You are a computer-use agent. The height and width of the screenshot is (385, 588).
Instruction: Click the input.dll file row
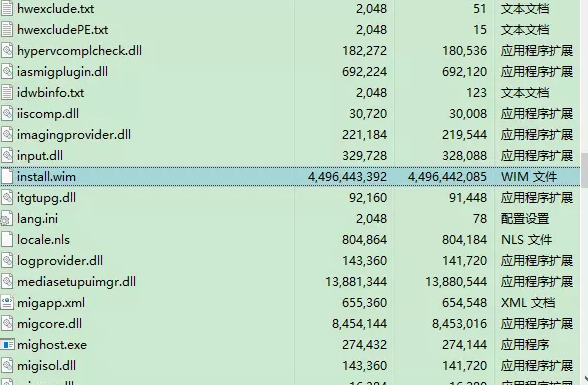coord(290,156)
